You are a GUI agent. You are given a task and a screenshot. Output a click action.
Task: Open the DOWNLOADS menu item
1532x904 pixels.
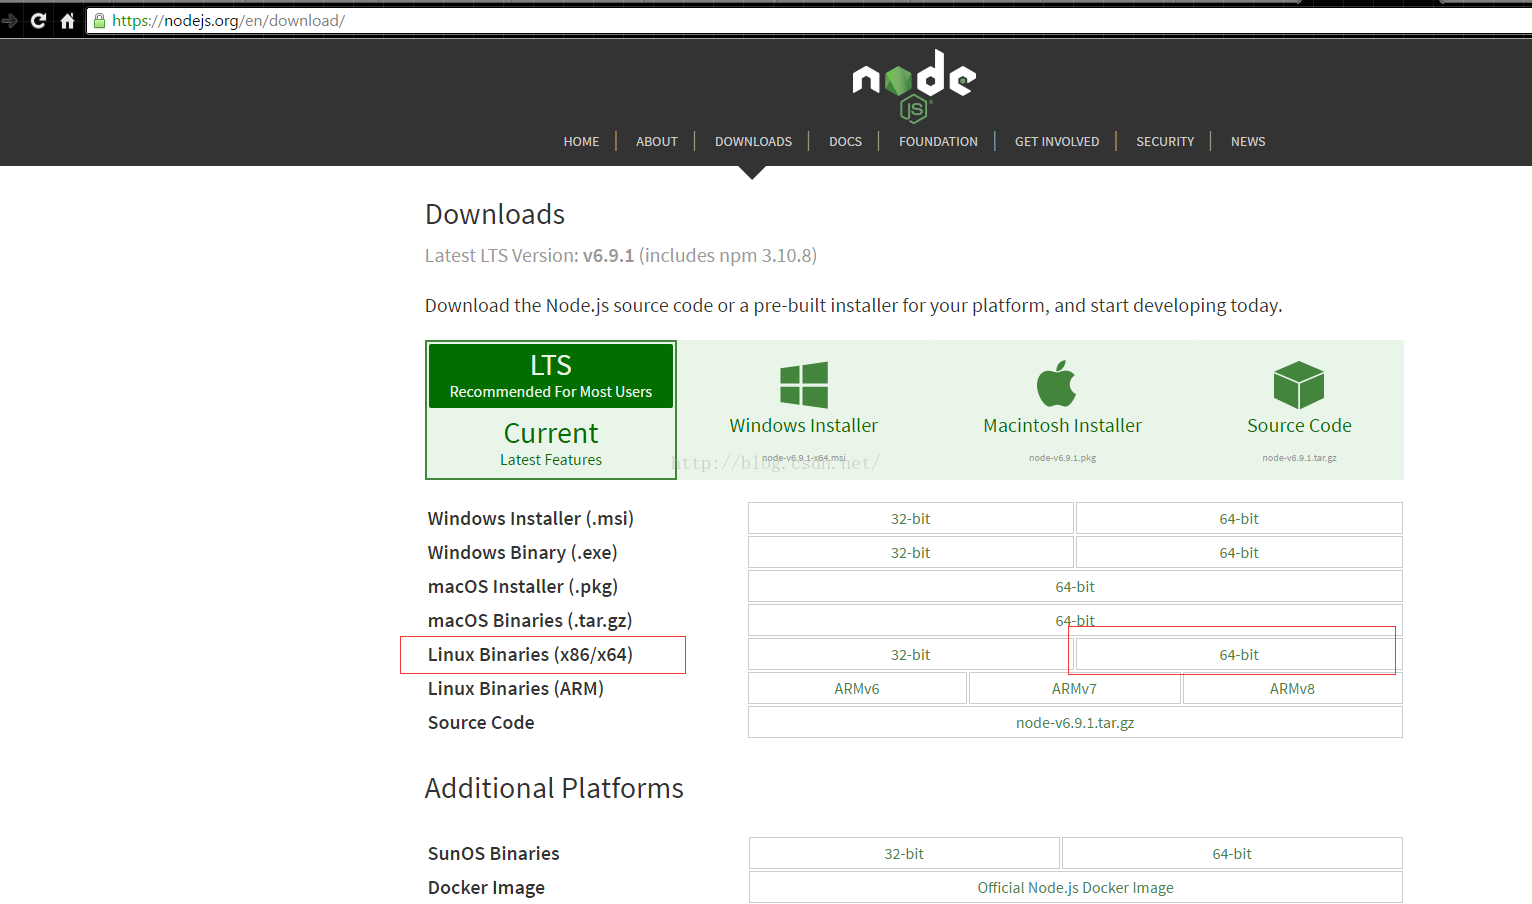753,142
